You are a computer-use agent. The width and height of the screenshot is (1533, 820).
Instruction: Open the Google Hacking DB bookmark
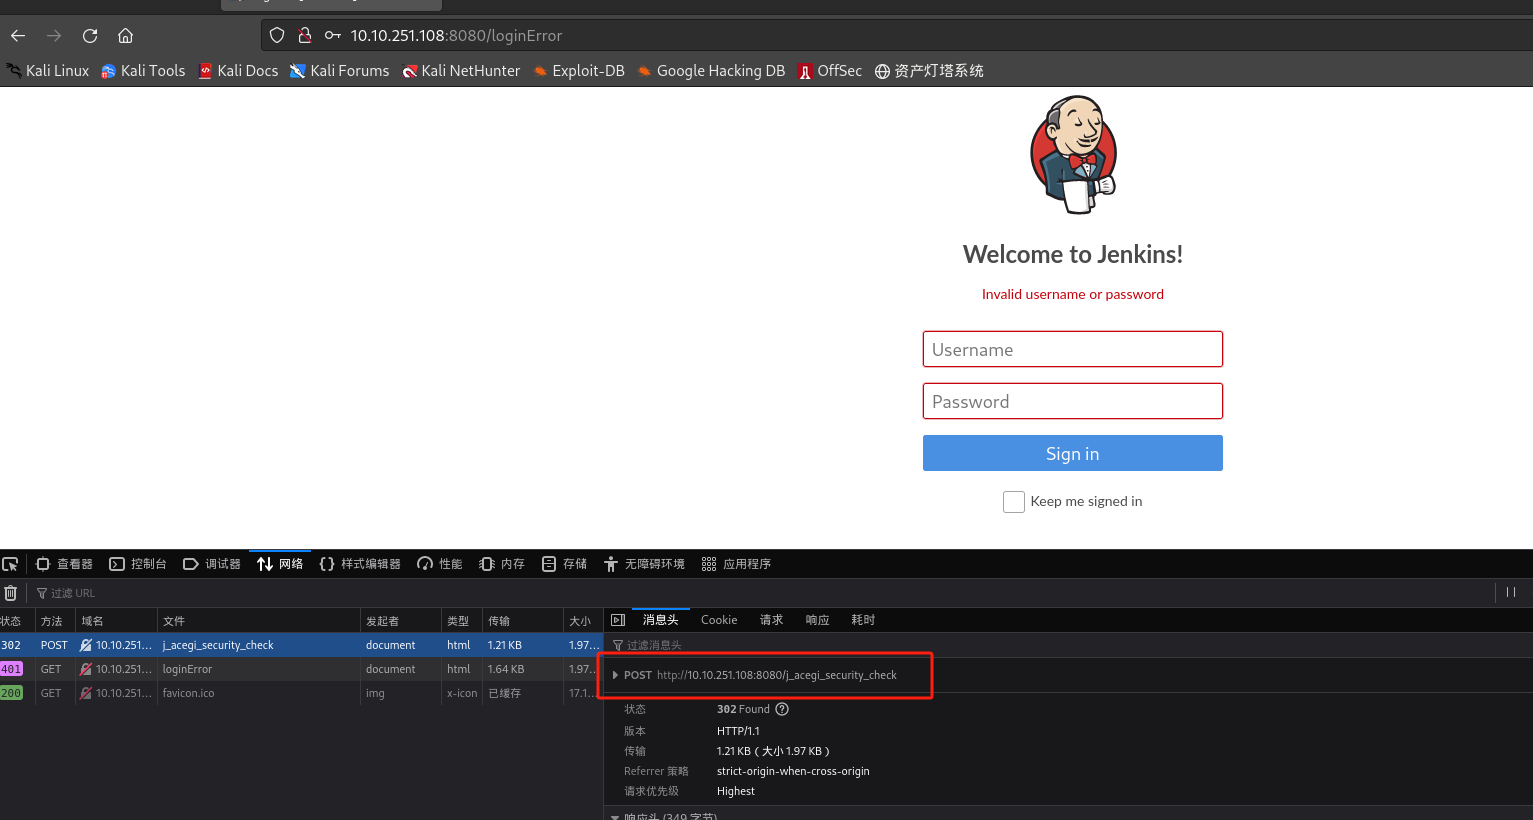point(711,71)
